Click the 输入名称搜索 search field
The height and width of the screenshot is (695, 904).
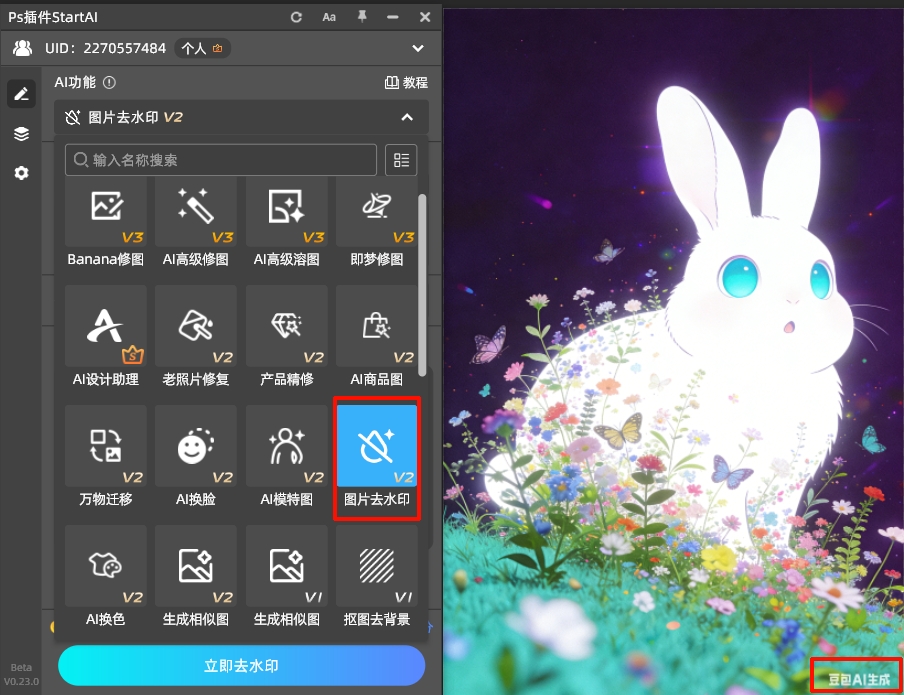tap(221, 160)
